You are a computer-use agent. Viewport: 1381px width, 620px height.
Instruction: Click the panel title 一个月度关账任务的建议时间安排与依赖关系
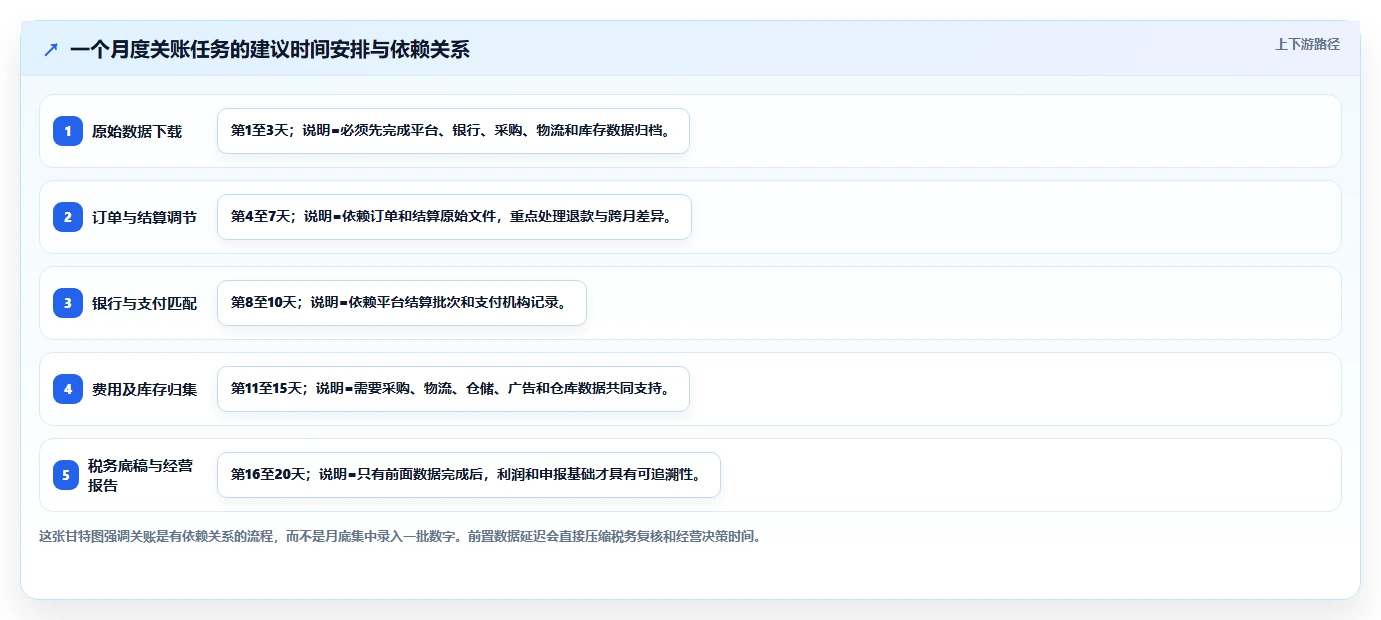pos(270,50)
